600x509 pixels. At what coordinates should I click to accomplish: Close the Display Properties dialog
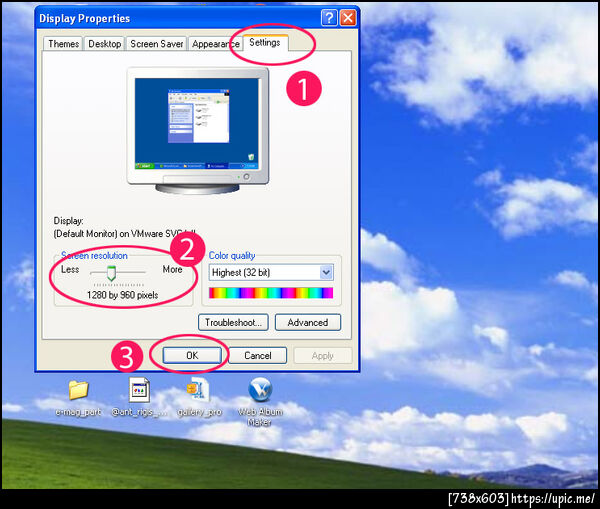(x=348, y=18)
